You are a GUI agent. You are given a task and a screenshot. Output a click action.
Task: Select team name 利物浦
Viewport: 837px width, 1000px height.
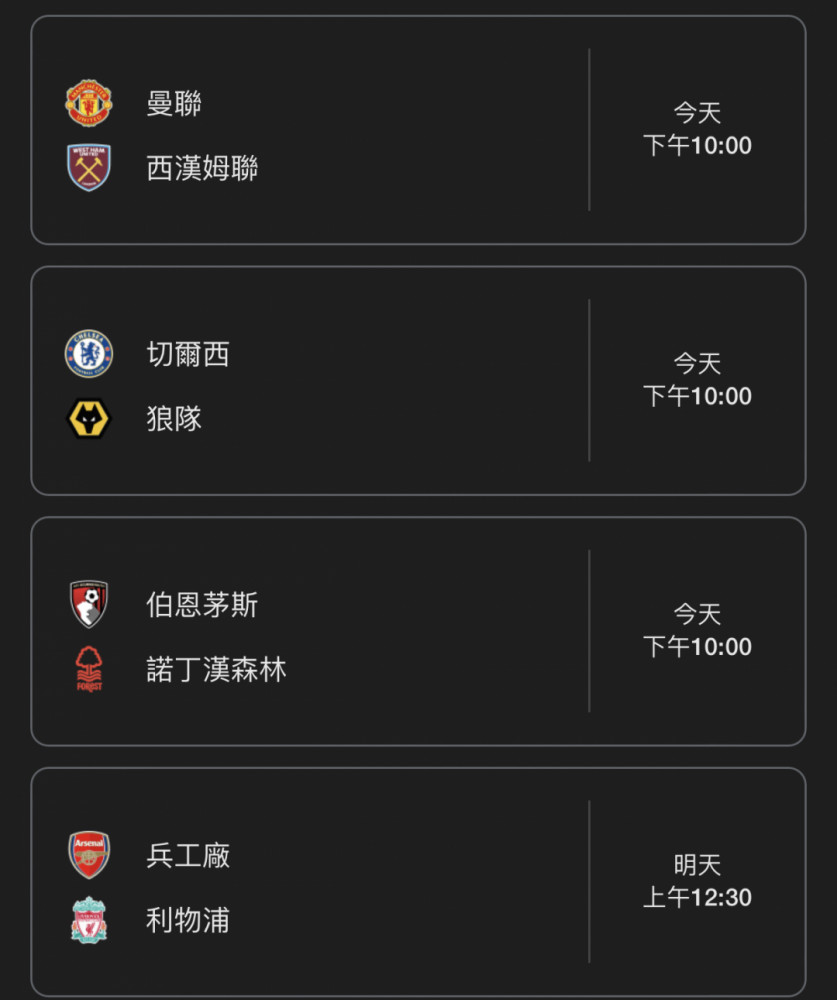click(188, 920)
